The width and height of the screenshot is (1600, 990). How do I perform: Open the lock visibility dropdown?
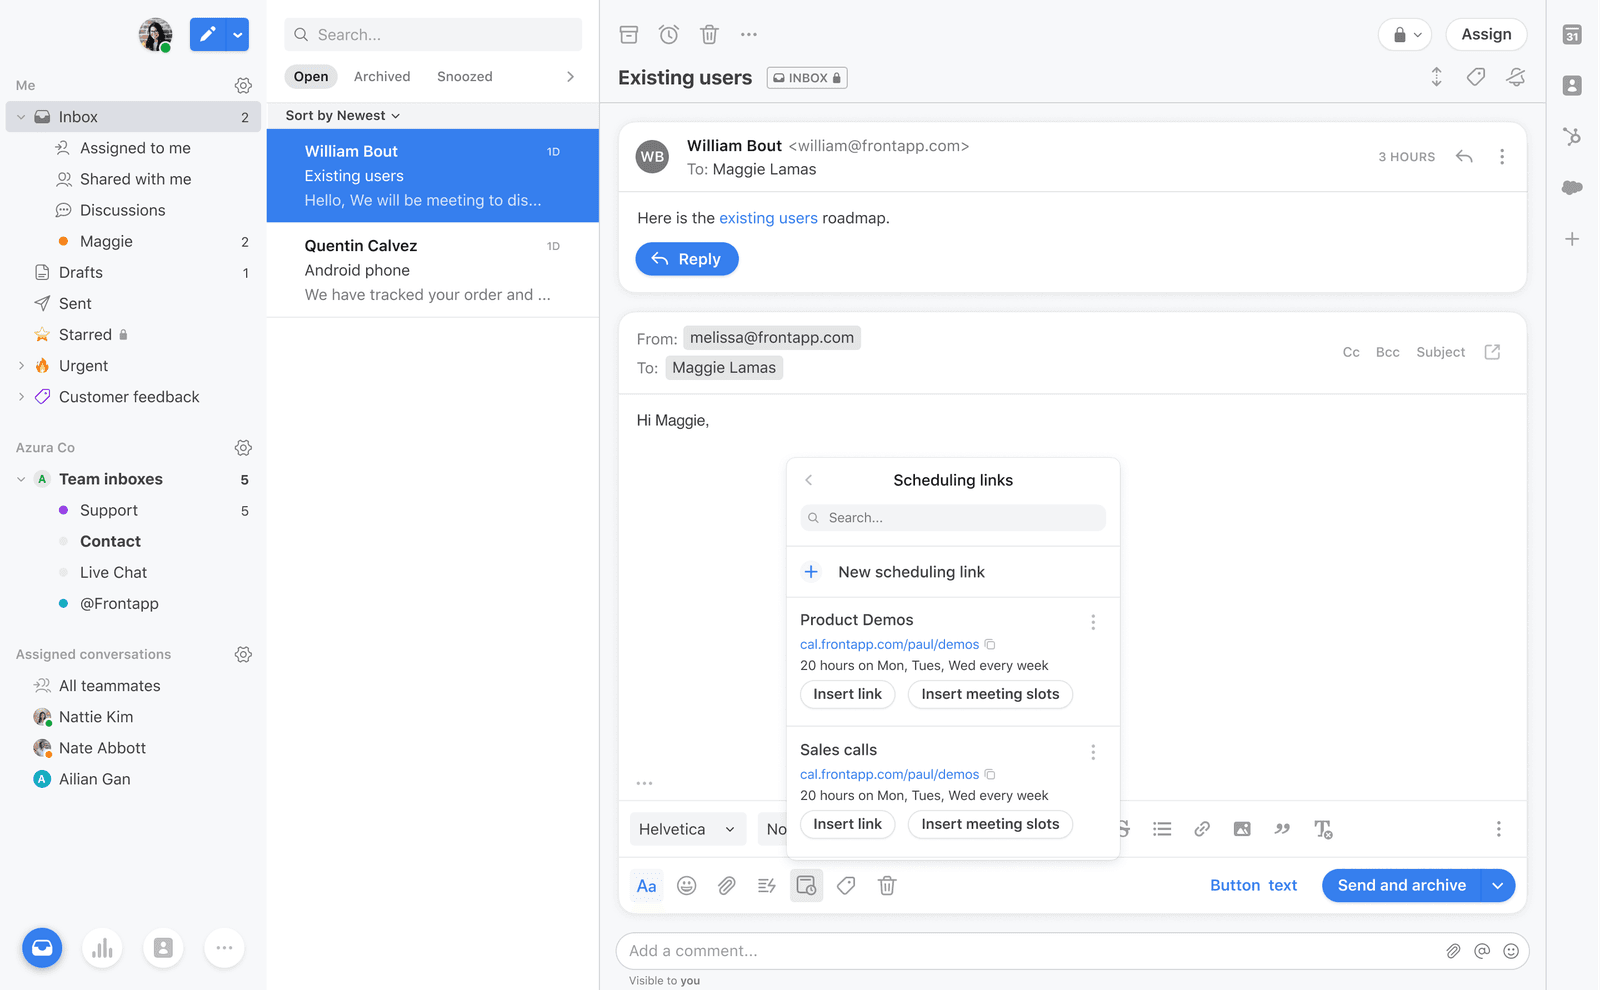(1405, 35)
